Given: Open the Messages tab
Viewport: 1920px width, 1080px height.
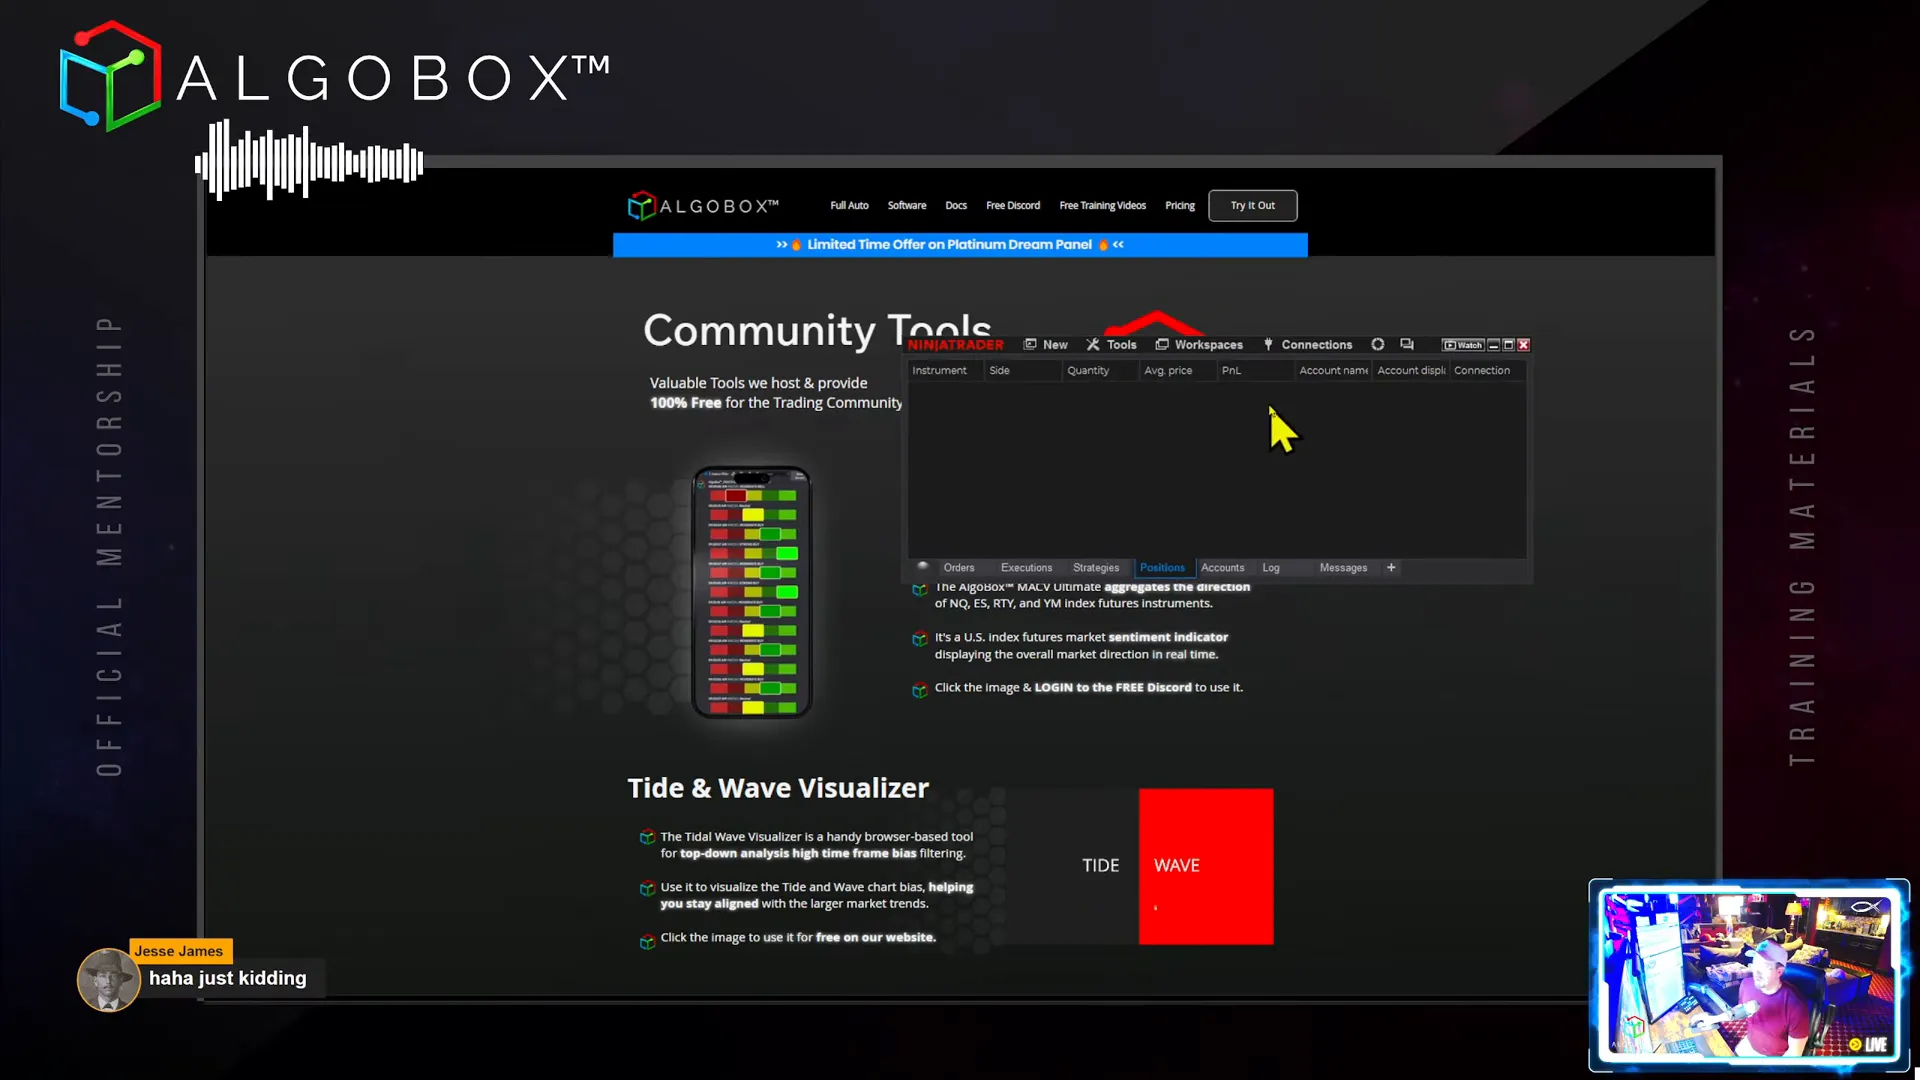Looking at the screenshot, I should tap(1343, 567).
